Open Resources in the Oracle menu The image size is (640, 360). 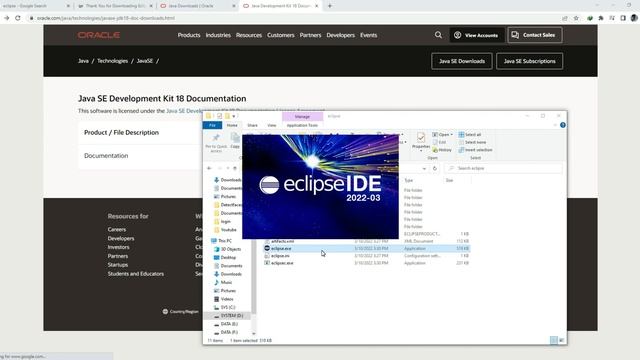click(249, 35)
